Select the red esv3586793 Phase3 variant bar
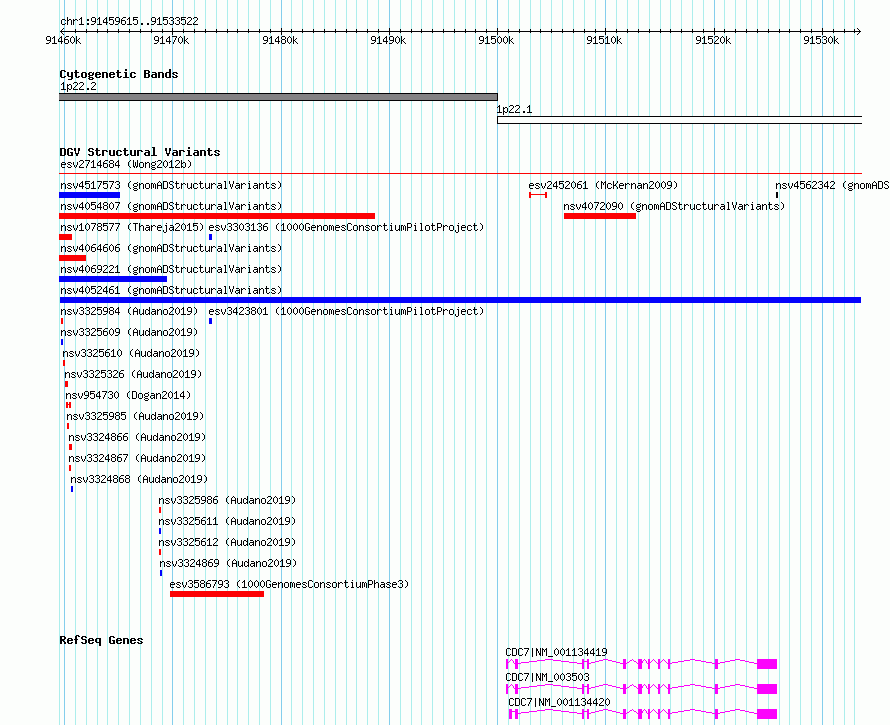Screen dimensions: 890x725 coord(217,594)
